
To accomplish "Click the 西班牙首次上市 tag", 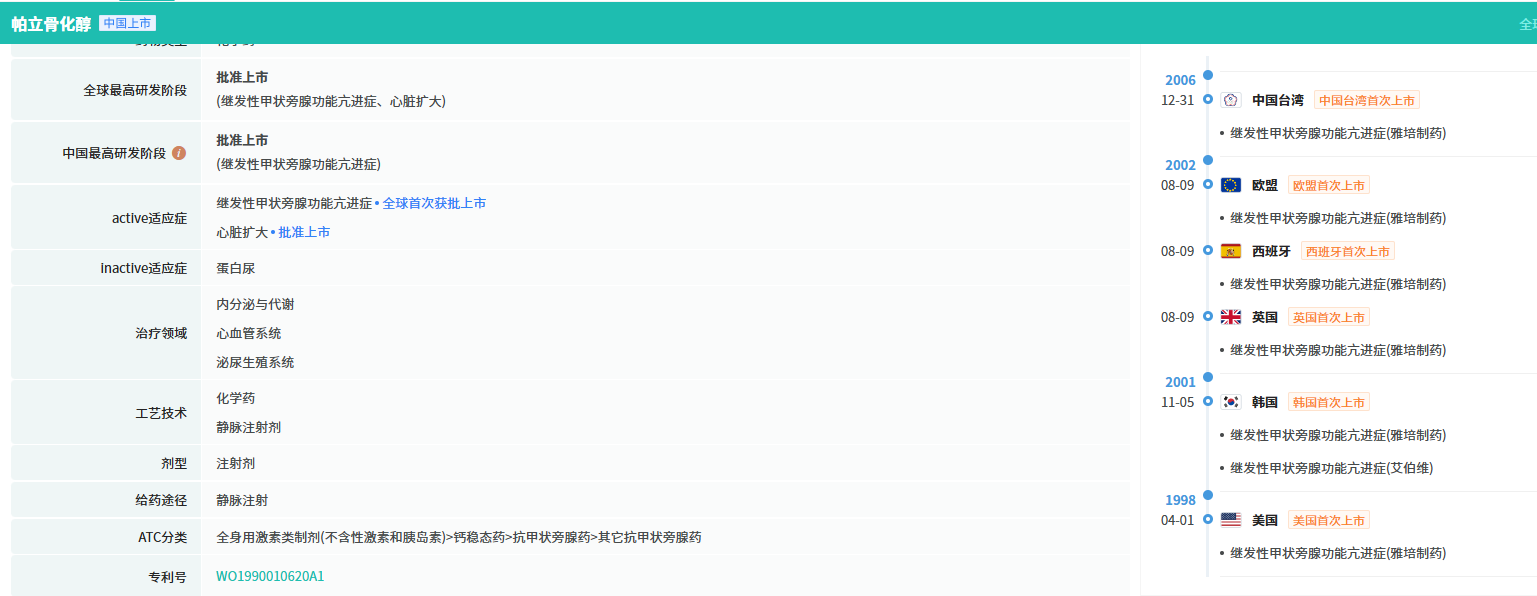I will (x=1348, y=251).
